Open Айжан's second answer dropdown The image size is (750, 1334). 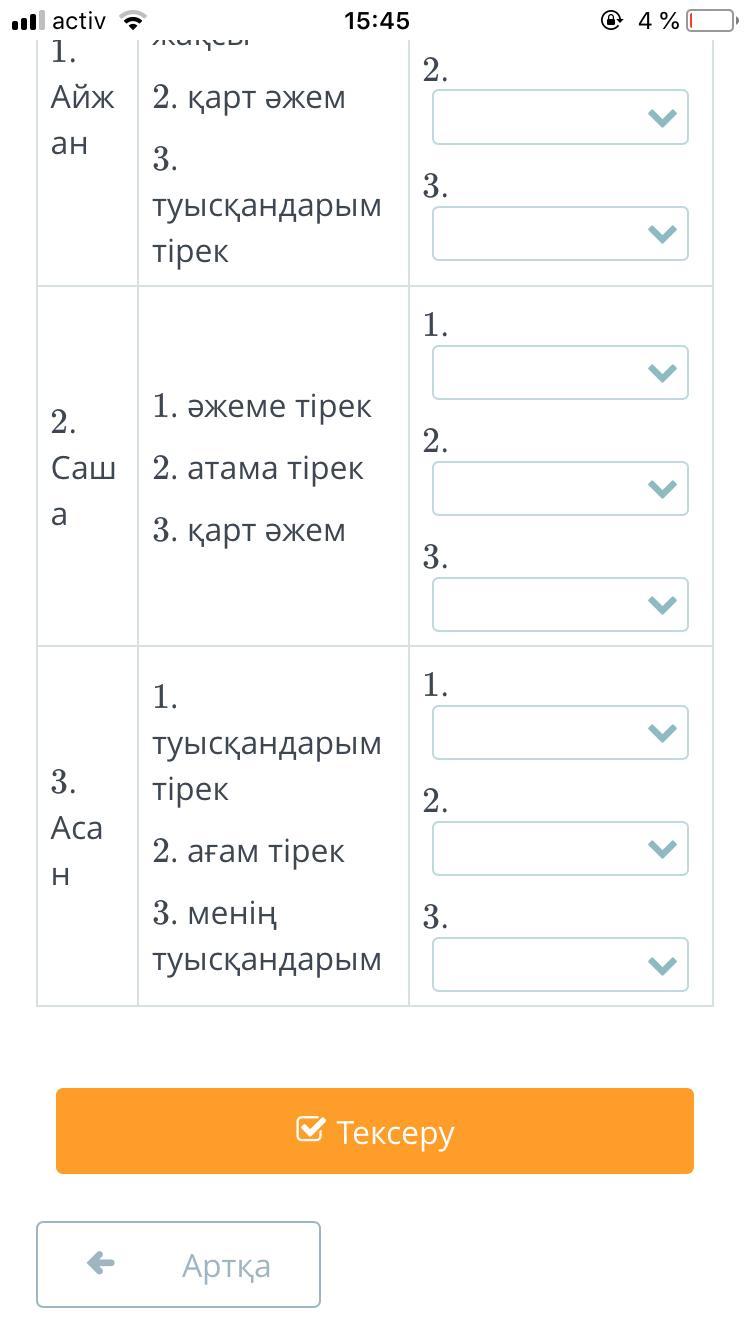point(560,117)
